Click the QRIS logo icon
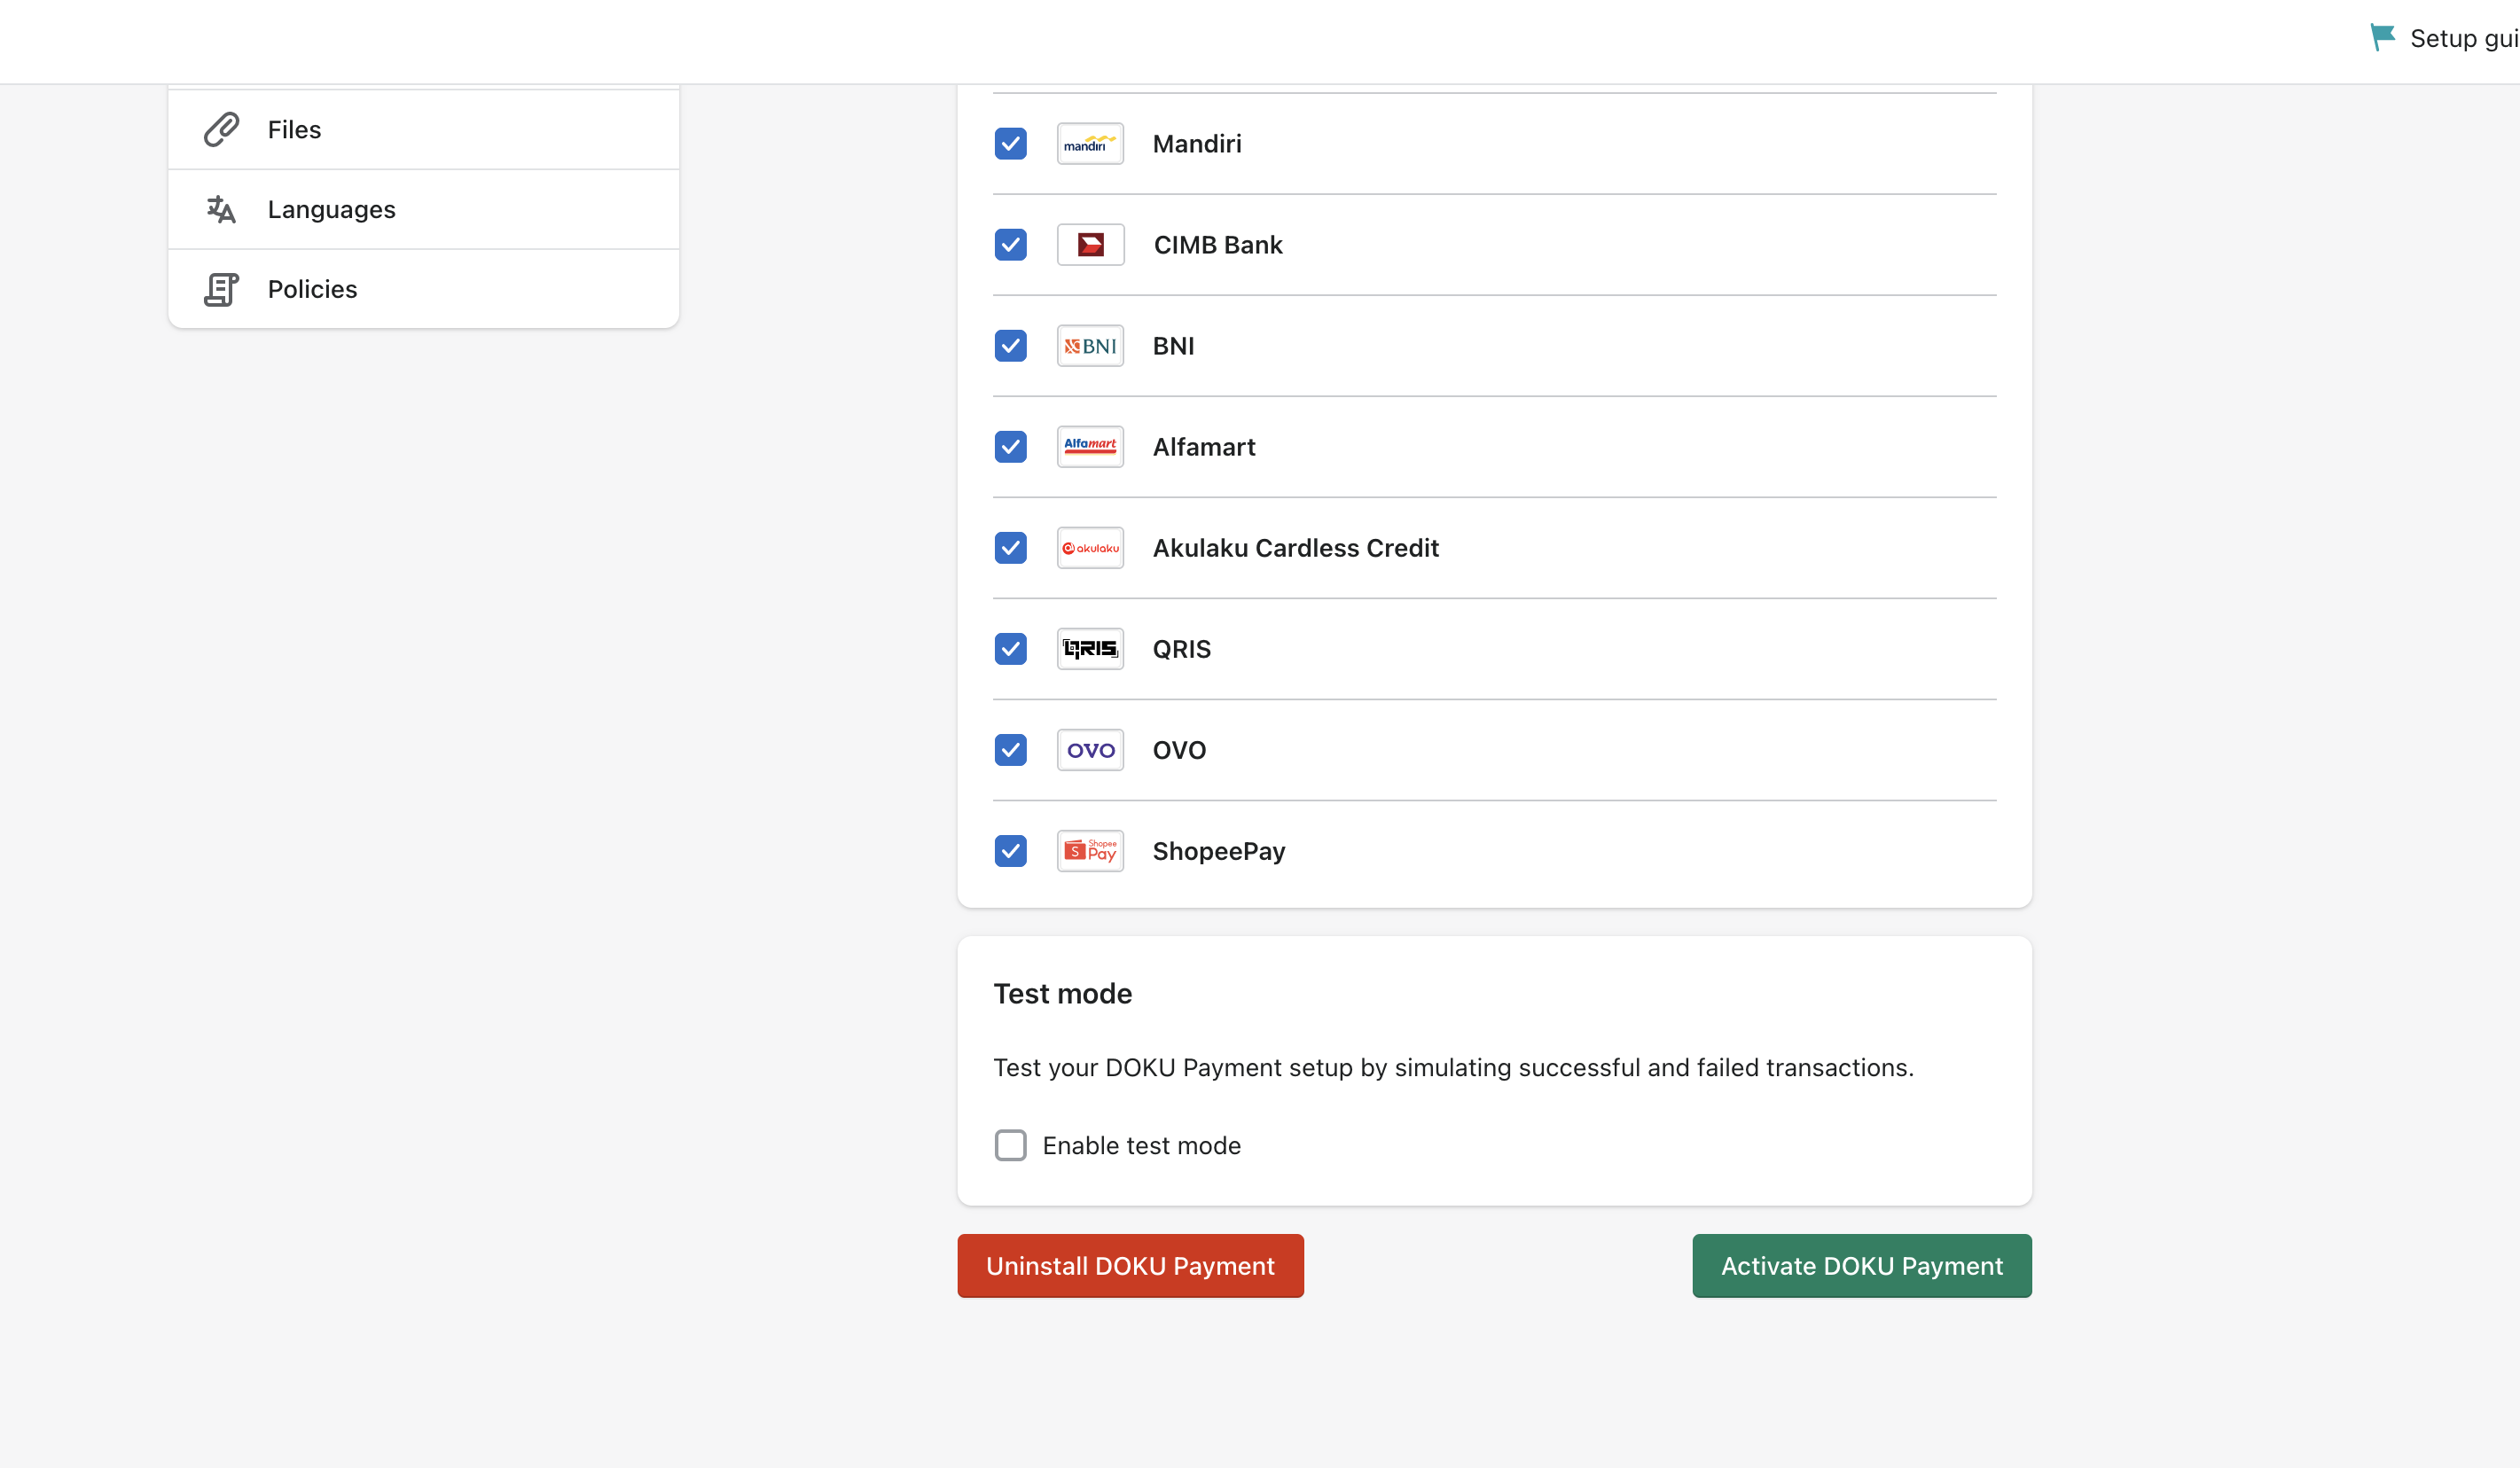This screenshot has height=1468, width=2520. coord(1090,649)
